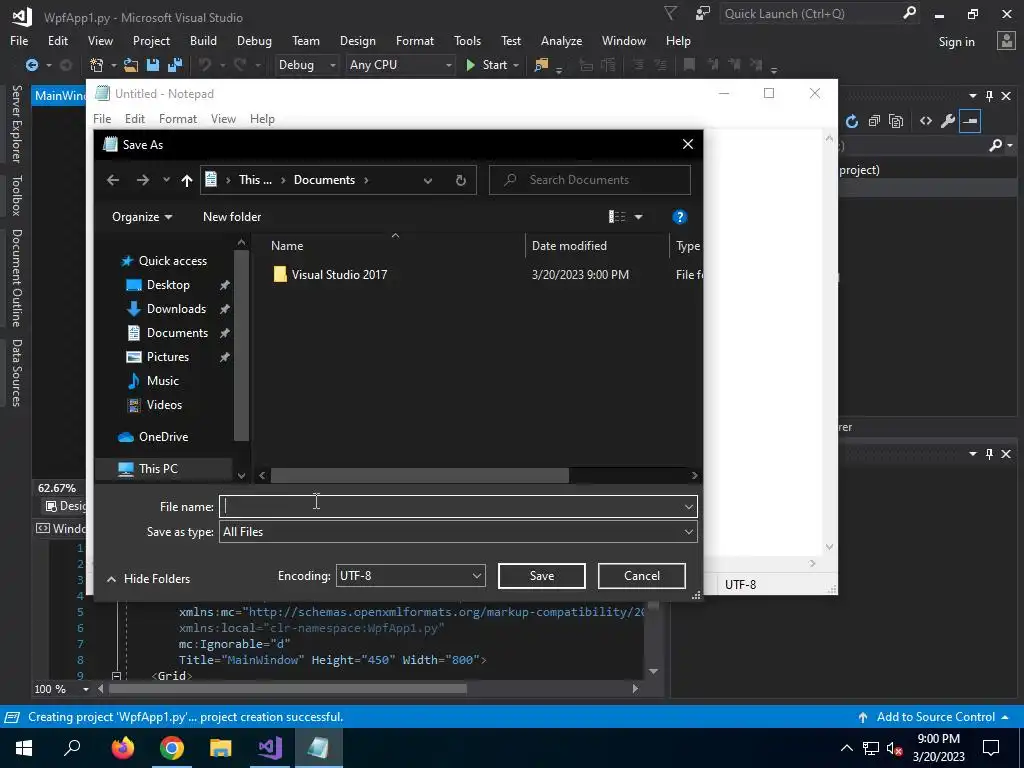Sort files by the Name column header
Screen dimensions: 1024x768
[287, 246]
